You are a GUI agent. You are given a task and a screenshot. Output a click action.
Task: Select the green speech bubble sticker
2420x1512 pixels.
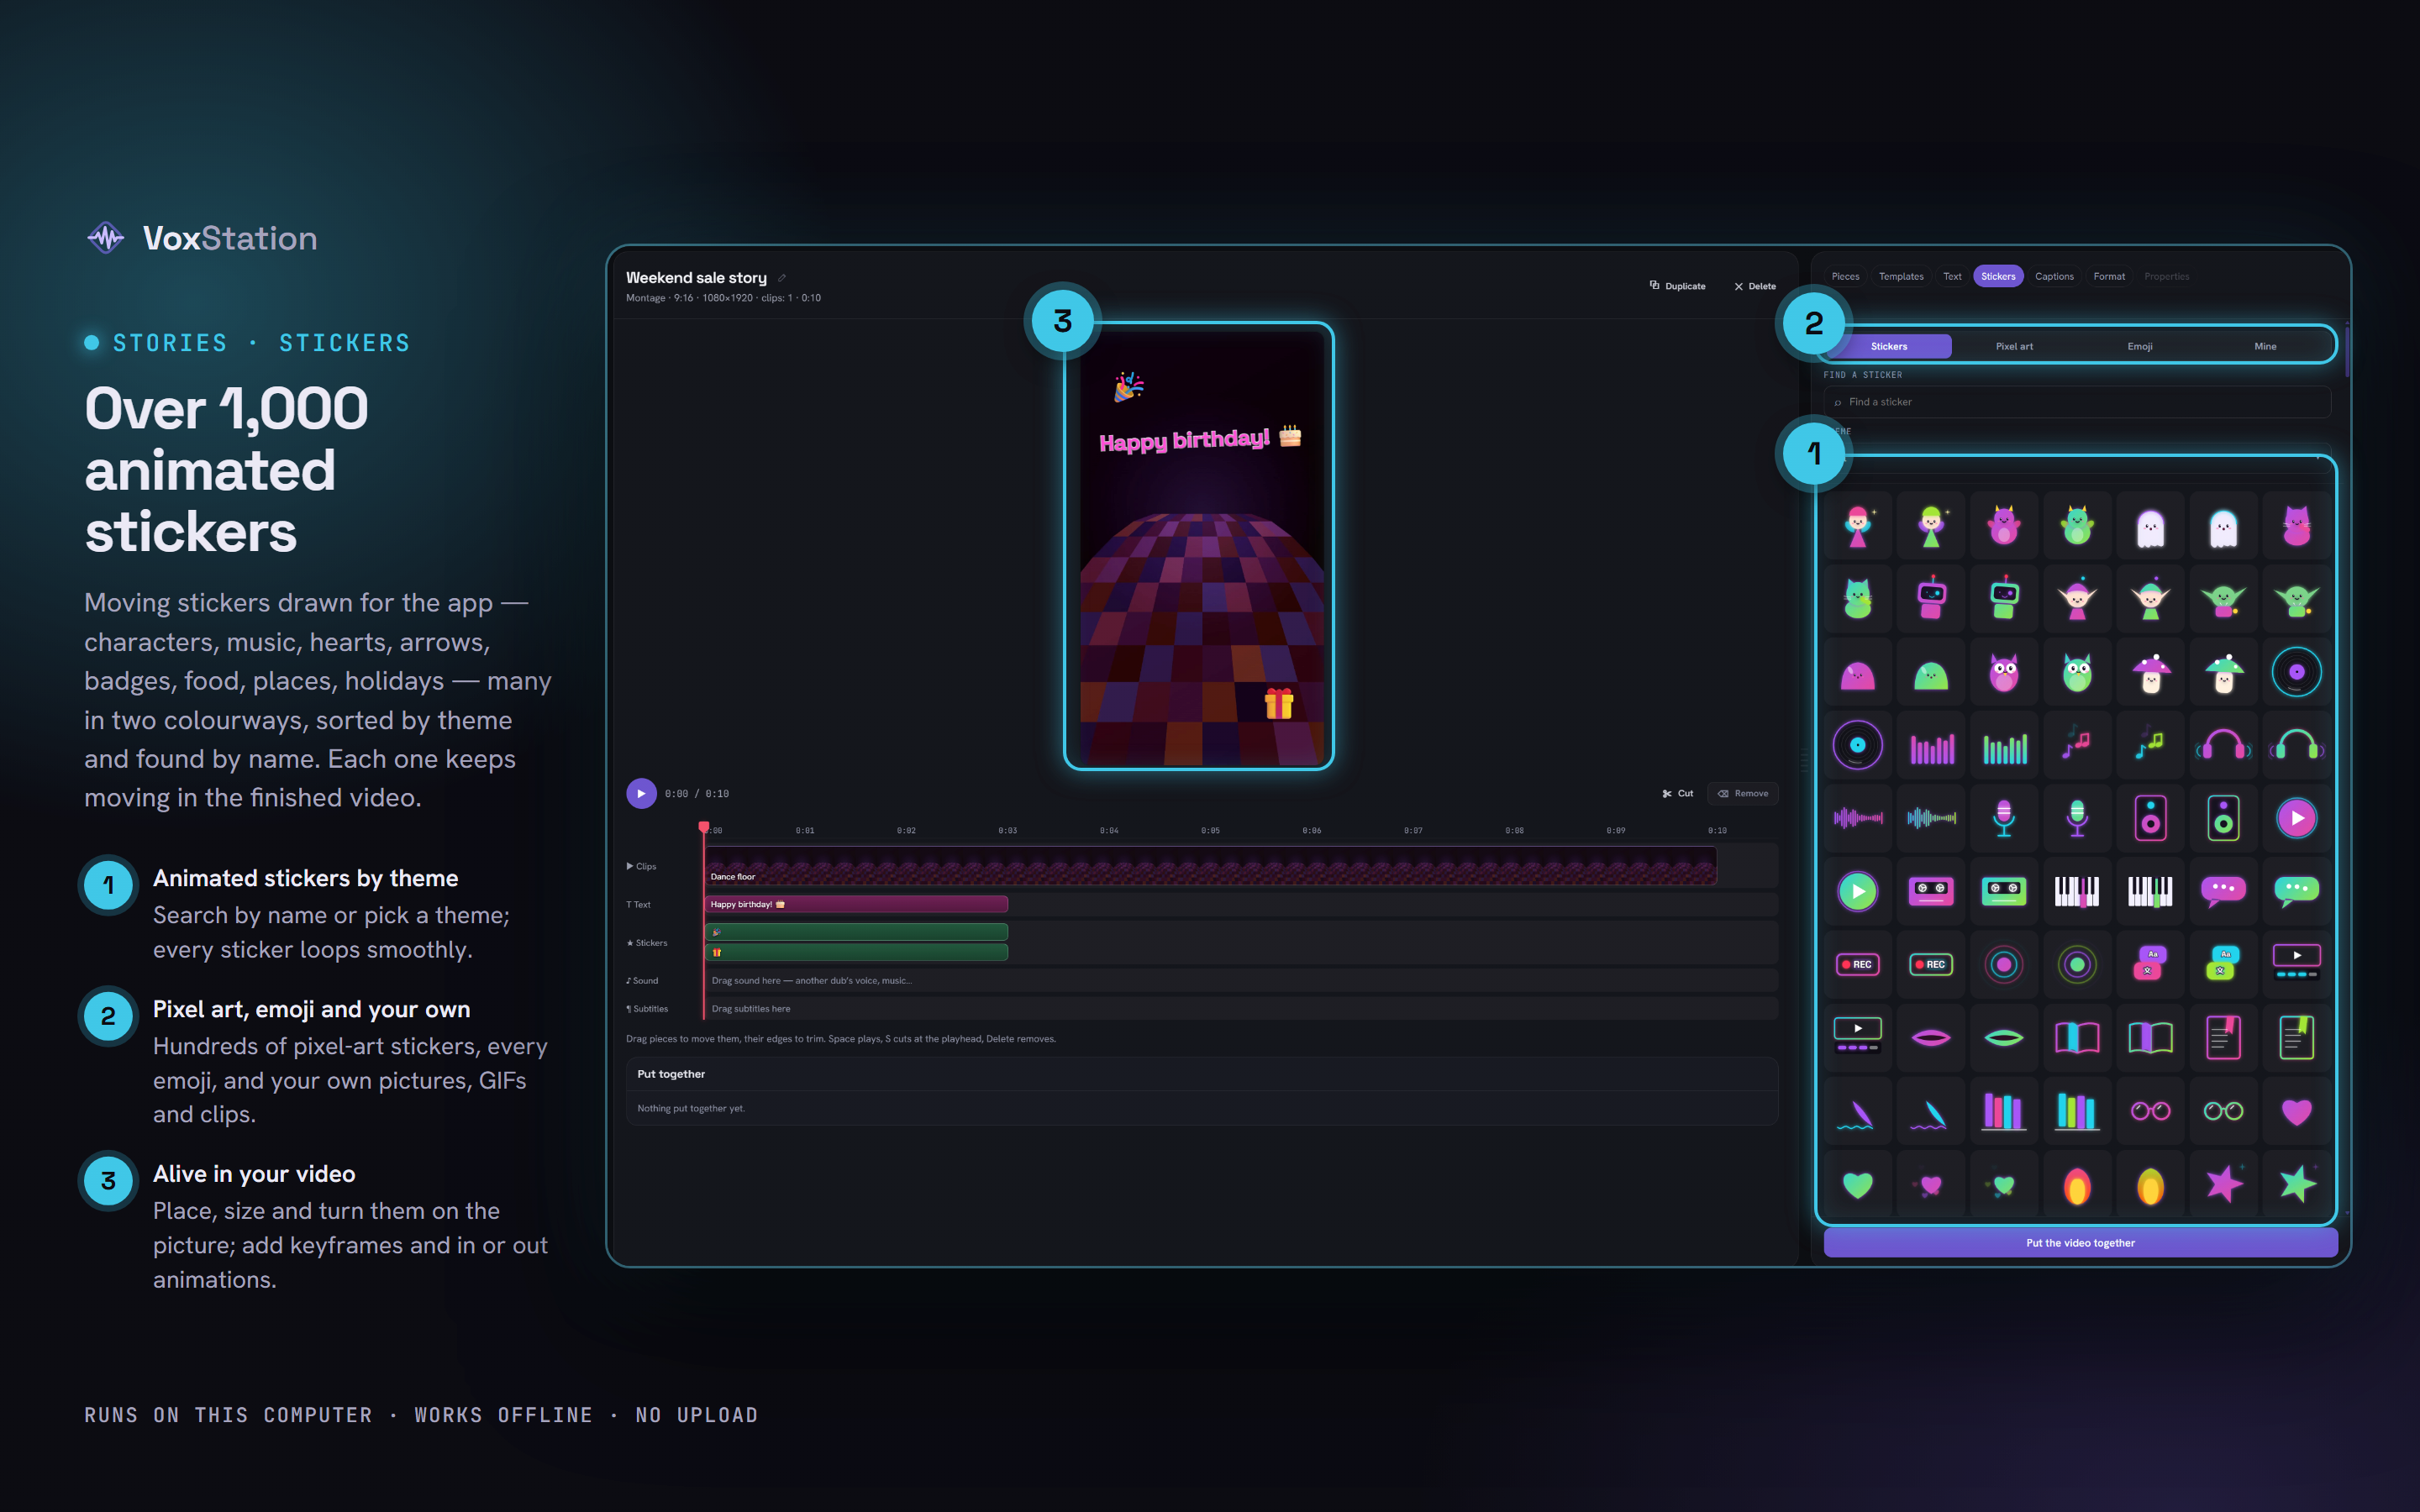pyautogui.click(x=2296, y=891)
